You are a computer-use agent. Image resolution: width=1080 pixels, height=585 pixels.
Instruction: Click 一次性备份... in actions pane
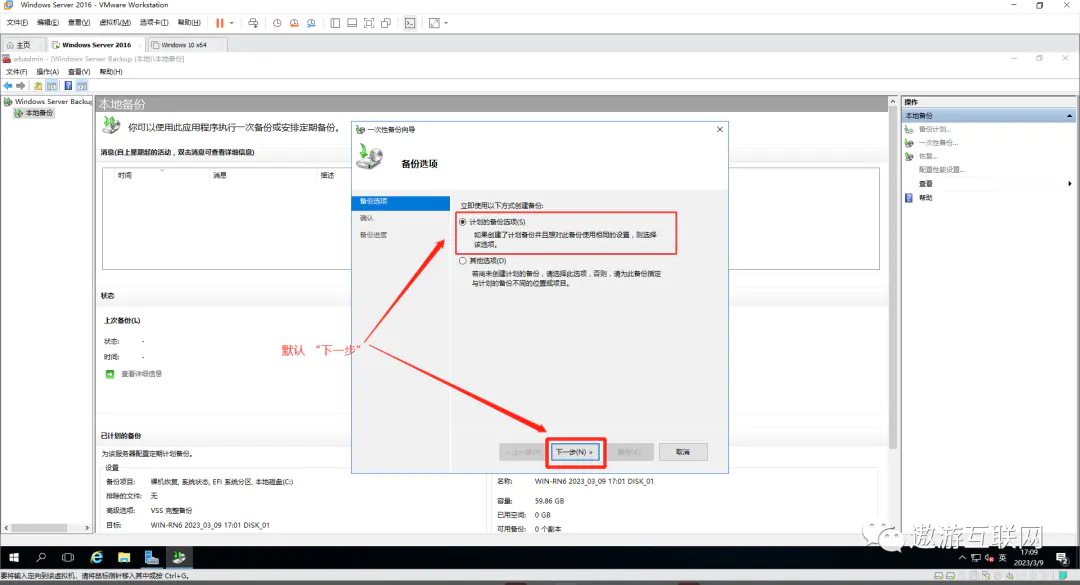[938, 143]
